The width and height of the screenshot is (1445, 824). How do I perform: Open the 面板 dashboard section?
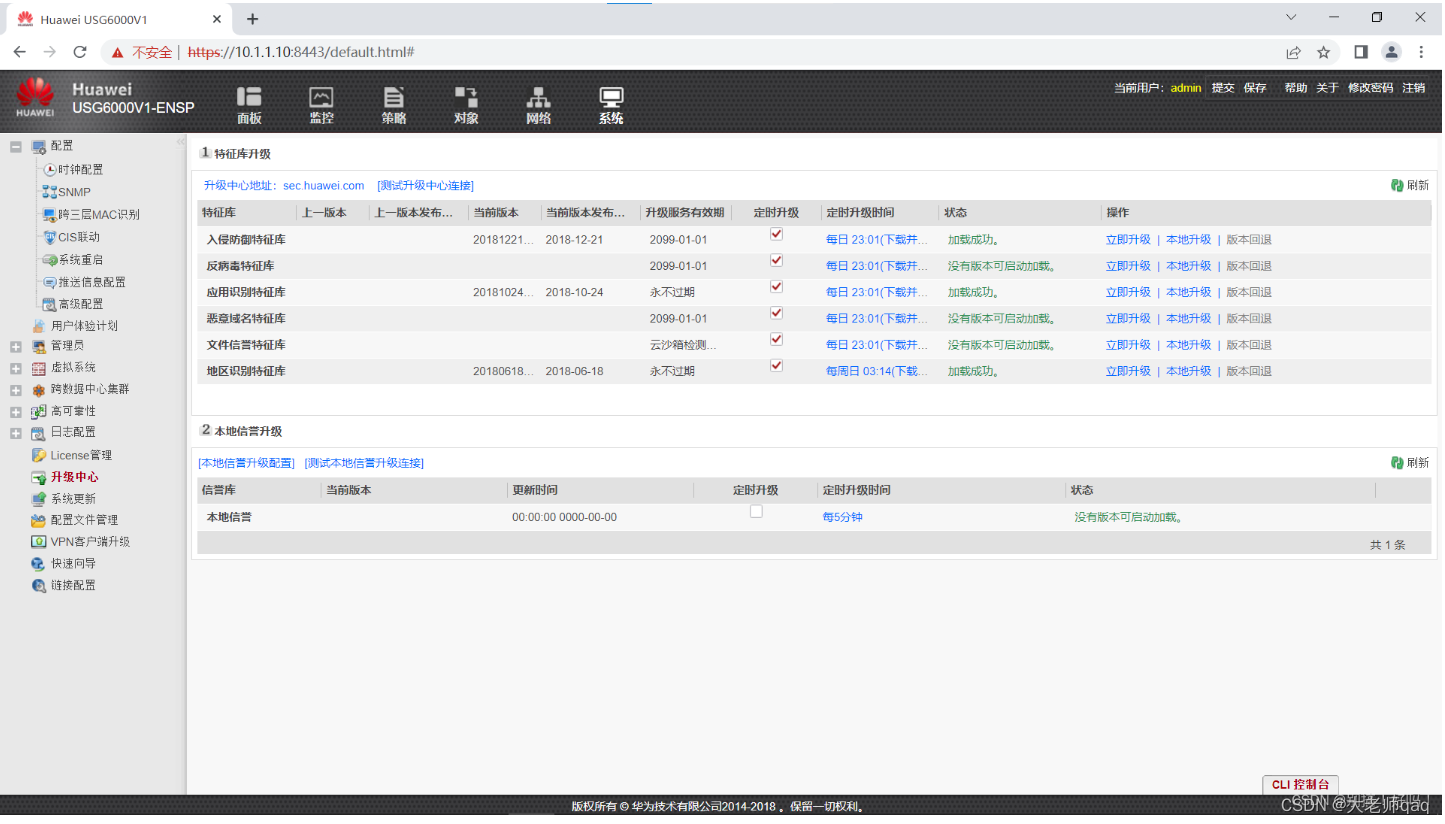coord(249,105)
